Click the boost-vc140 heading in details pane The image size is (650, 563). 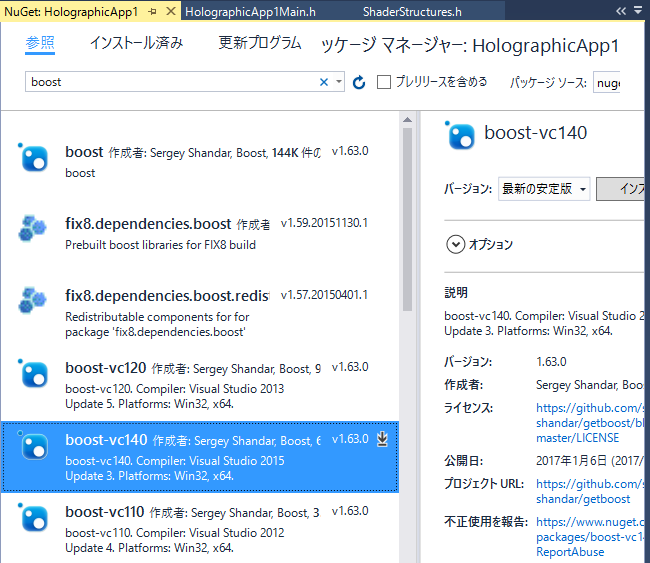pyautogui.click(x=536, y=133)
